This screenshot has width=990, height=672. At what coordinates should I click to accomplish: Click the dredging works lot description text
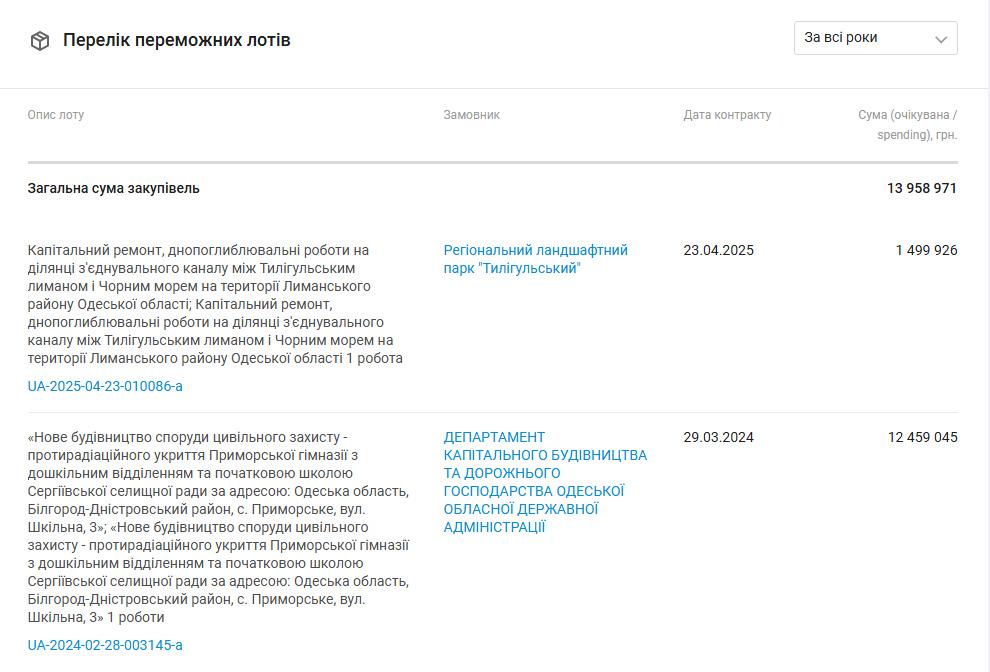point(215,304)
